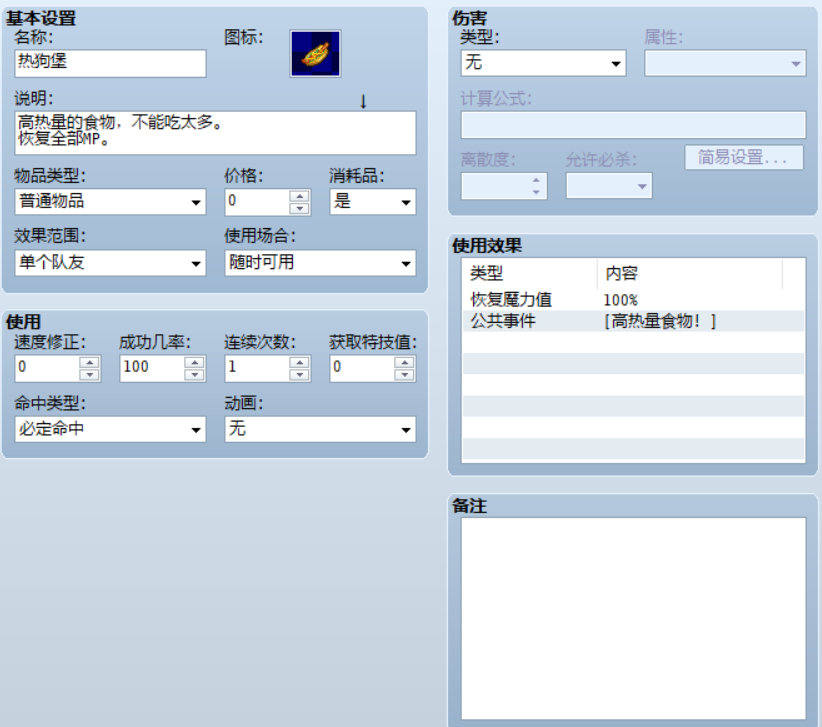Increase the 连续次数 value
The width and height of the screenshot is (822, 727).
click(x=299, y=362)
